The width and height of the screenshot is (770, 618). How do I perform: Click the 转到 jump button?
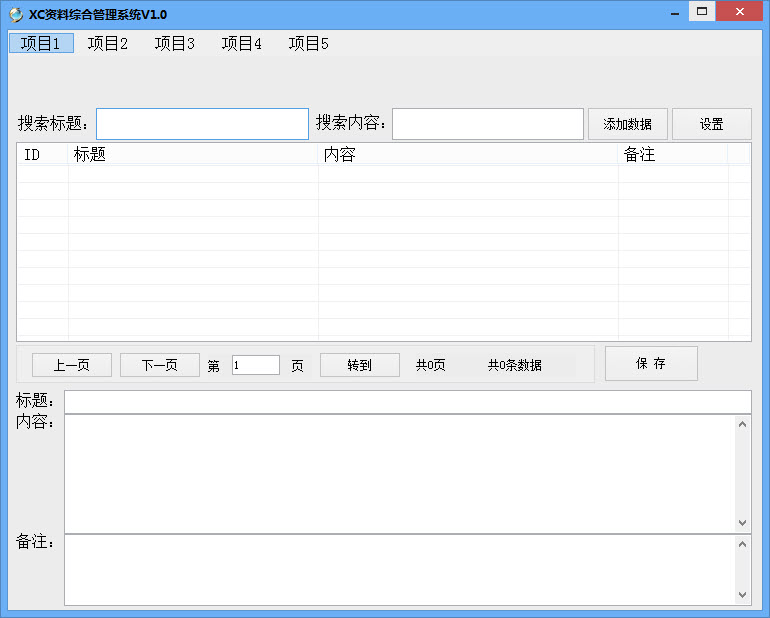point(359,365)
